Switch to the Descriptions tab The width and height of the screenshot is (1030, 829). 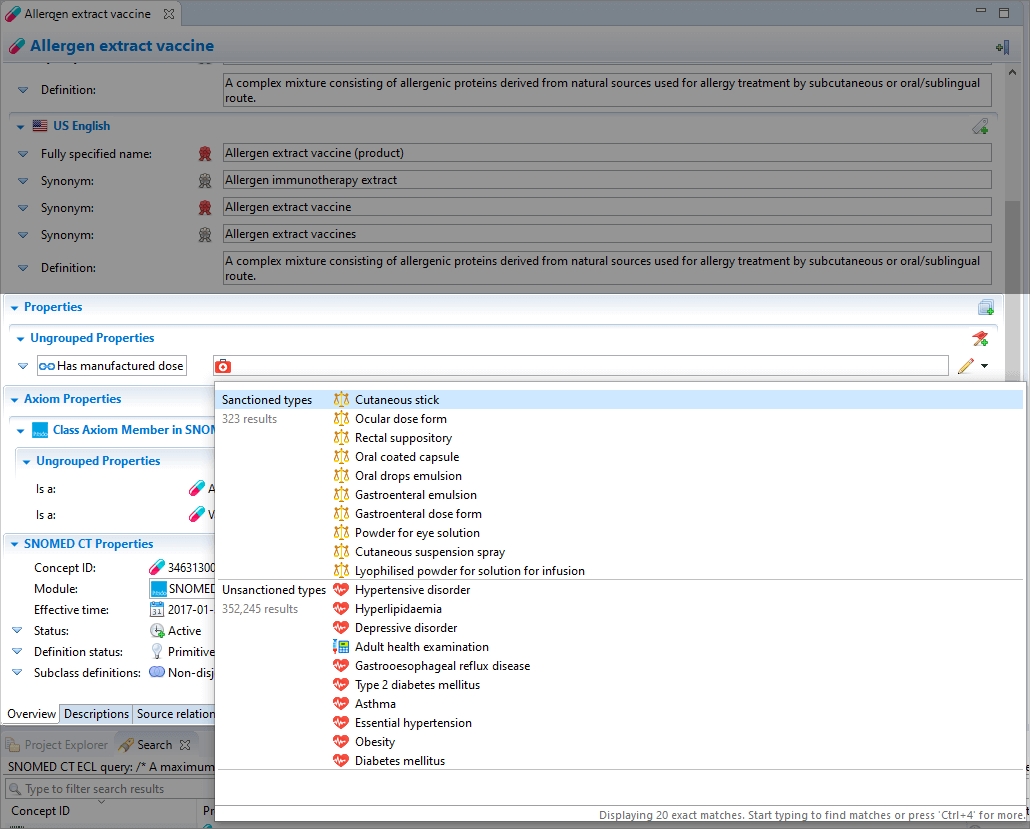coord(96,714)
